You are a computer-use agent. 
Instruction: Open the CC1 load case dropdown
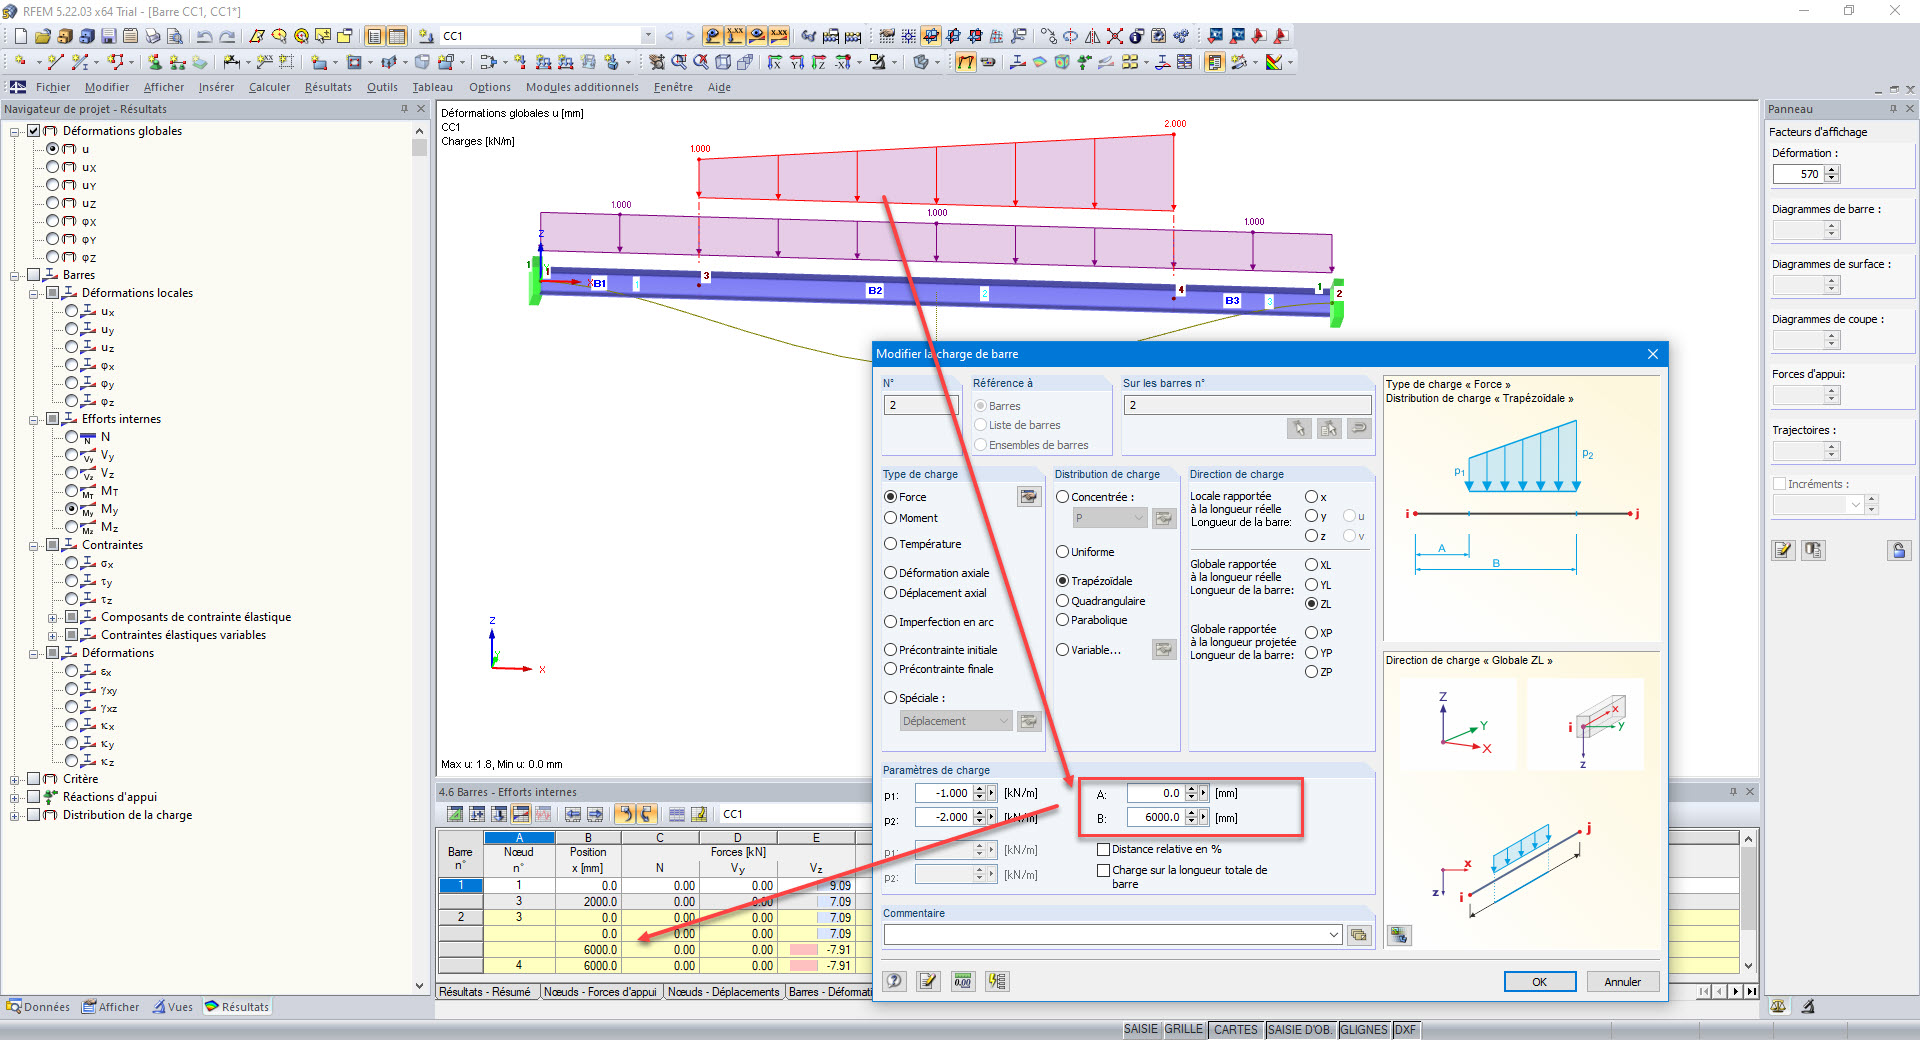pos(648,36)
